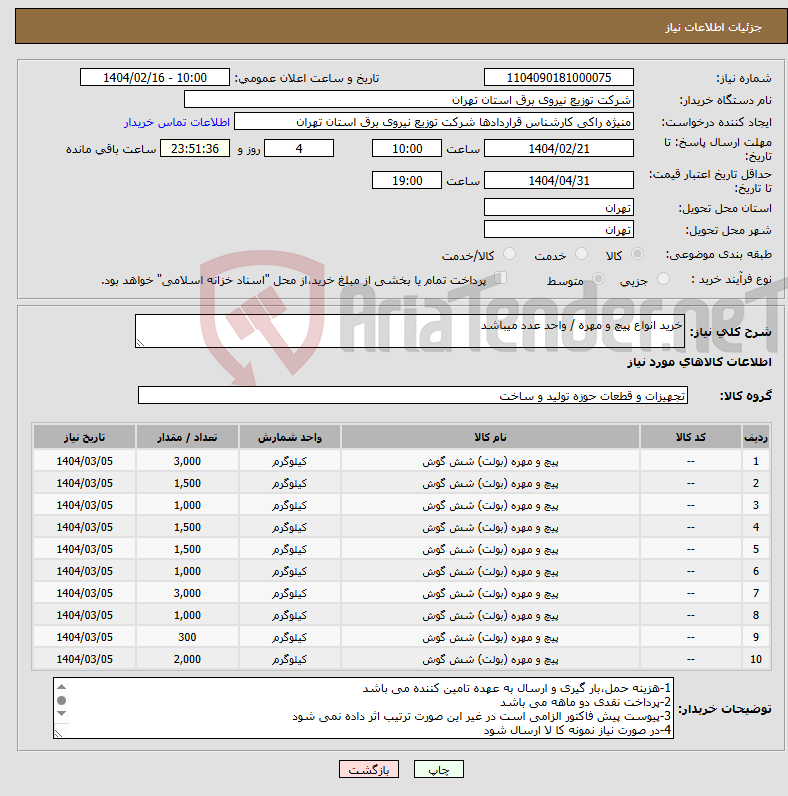
Task: Click the تاریخ نیاز column header
Action: click(x=84, y=437)
